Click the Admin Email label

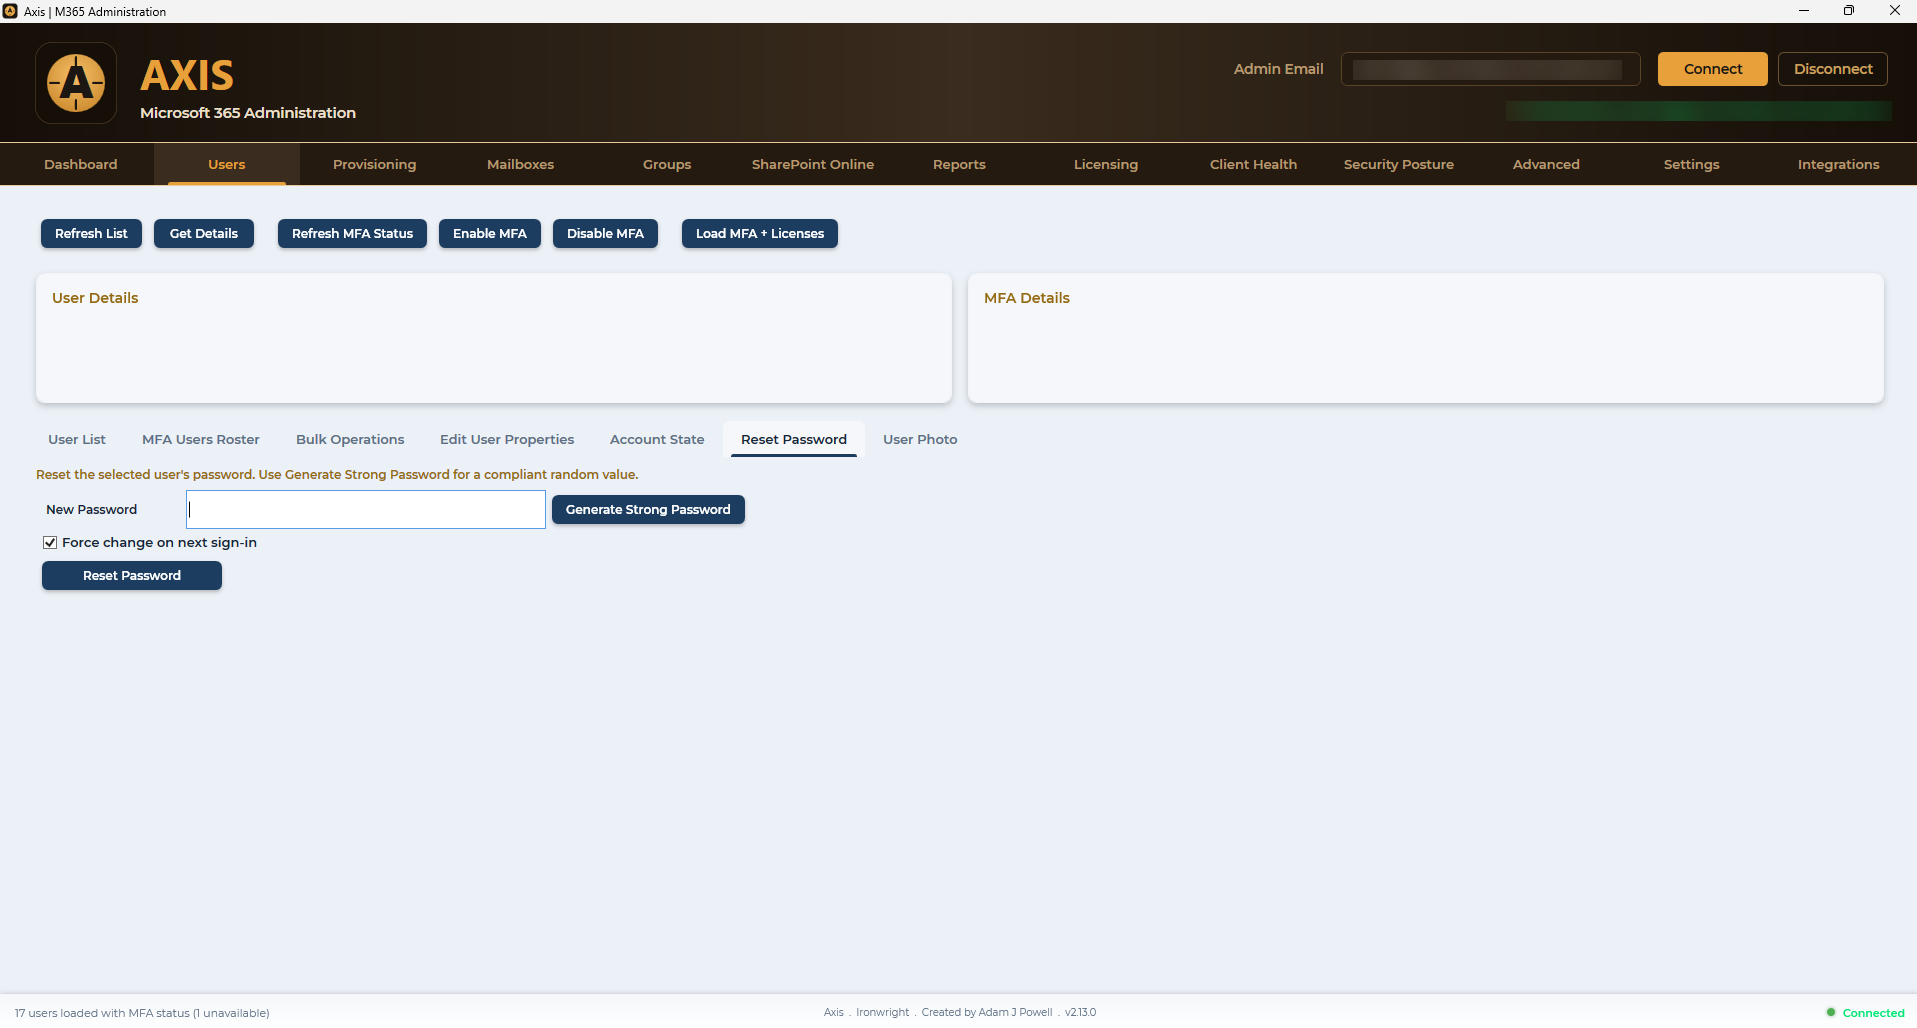coord(1278,69)
